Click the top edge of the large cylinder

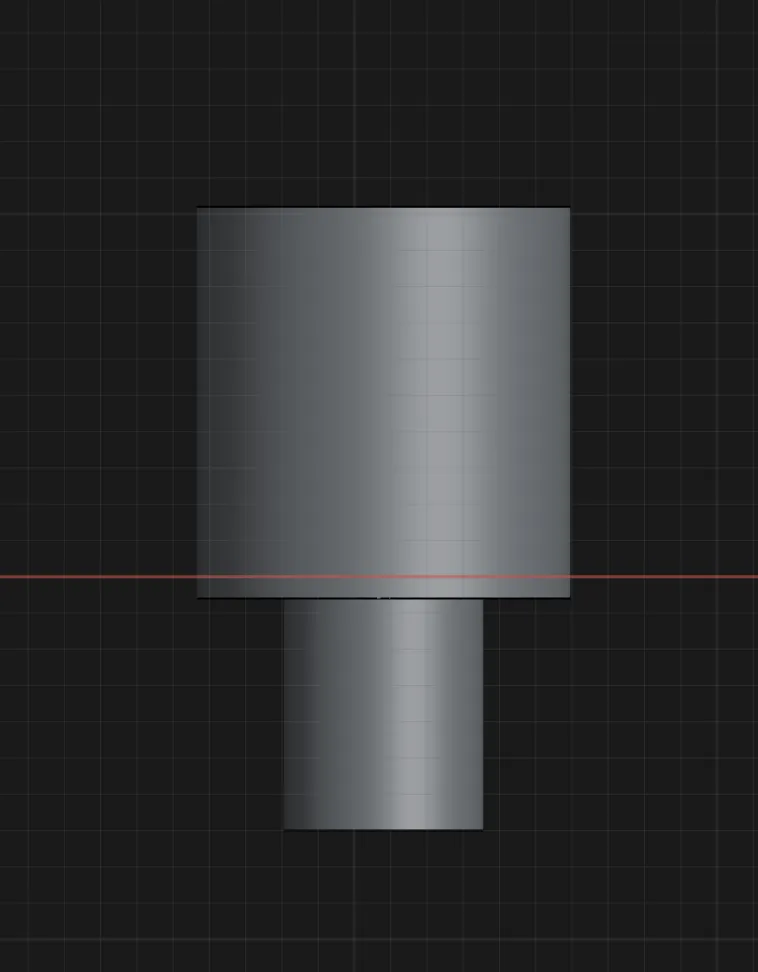(x=383, y=208)
